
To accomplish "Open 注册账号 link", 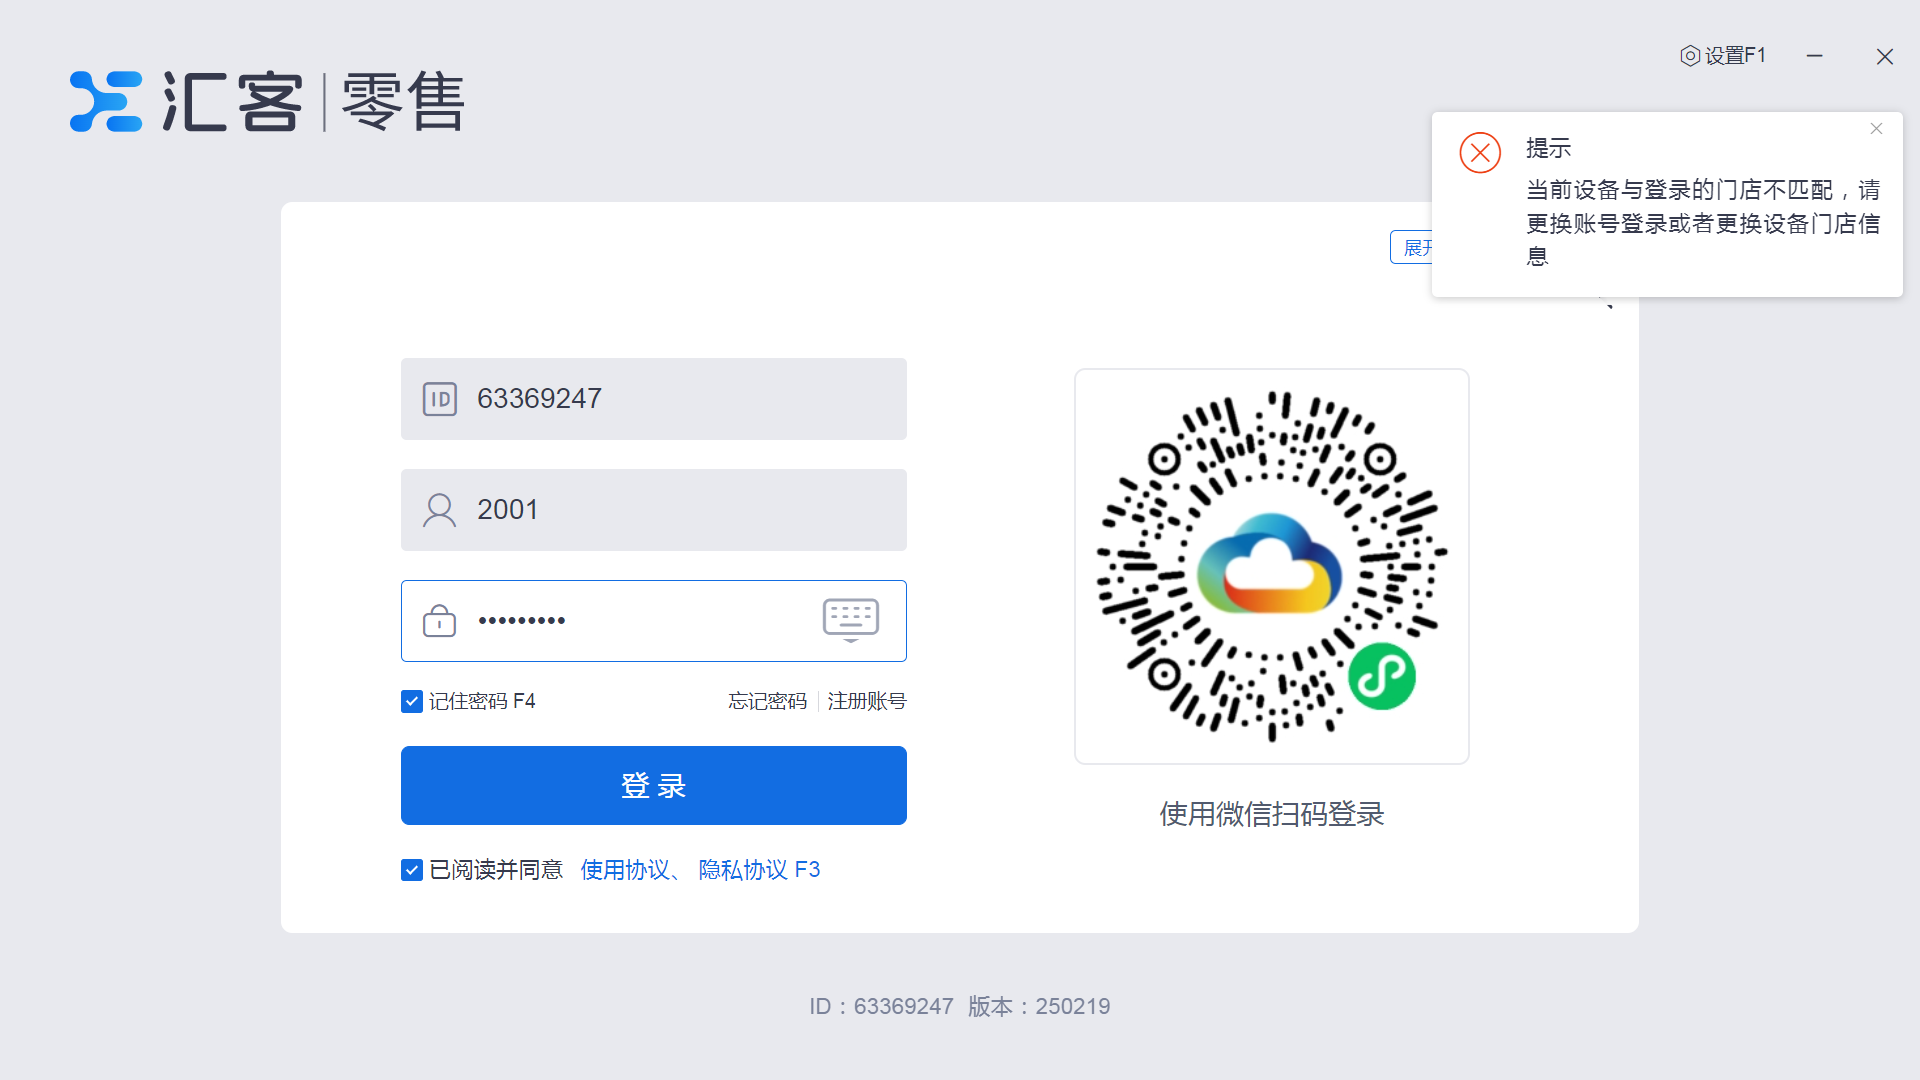I will tap(867, 701).
